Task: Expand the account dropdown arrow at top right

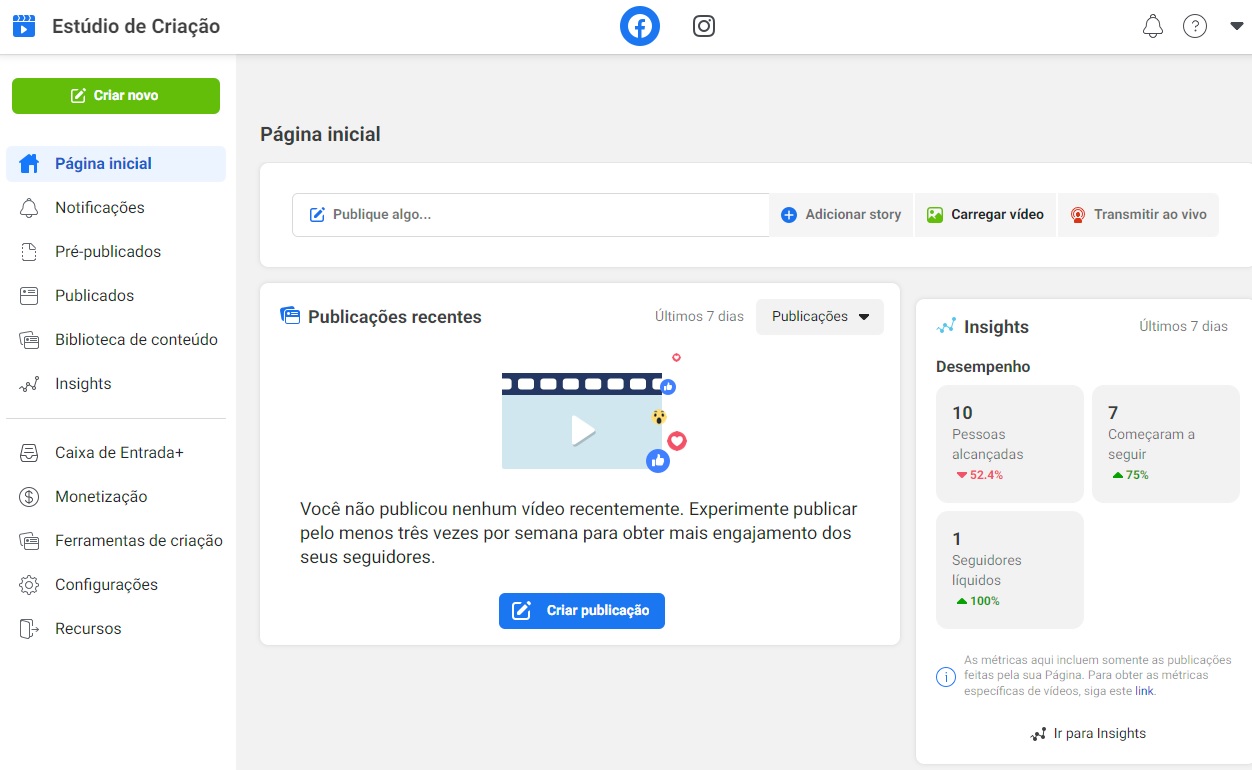Action: [1237, 27]
